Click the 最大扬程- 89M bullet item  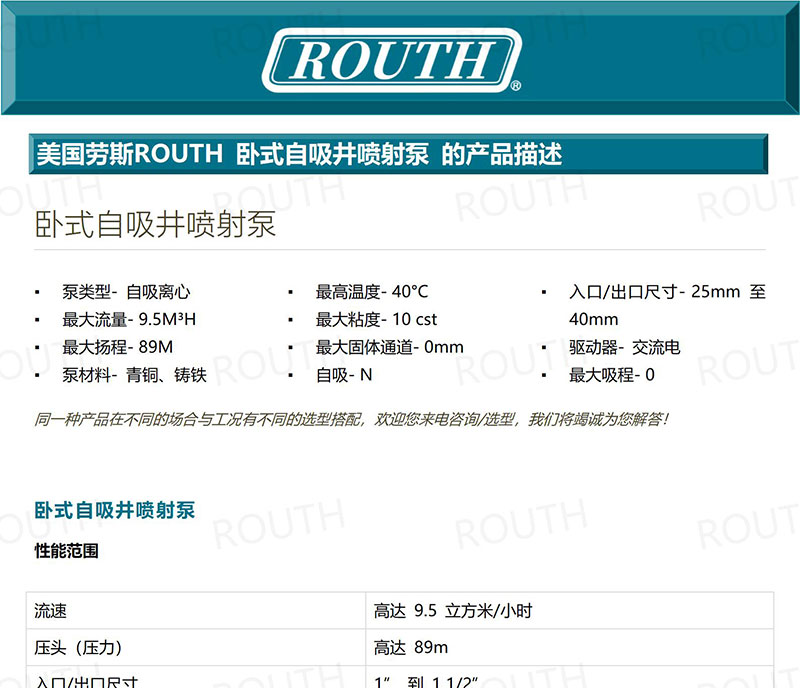point(118,348)
